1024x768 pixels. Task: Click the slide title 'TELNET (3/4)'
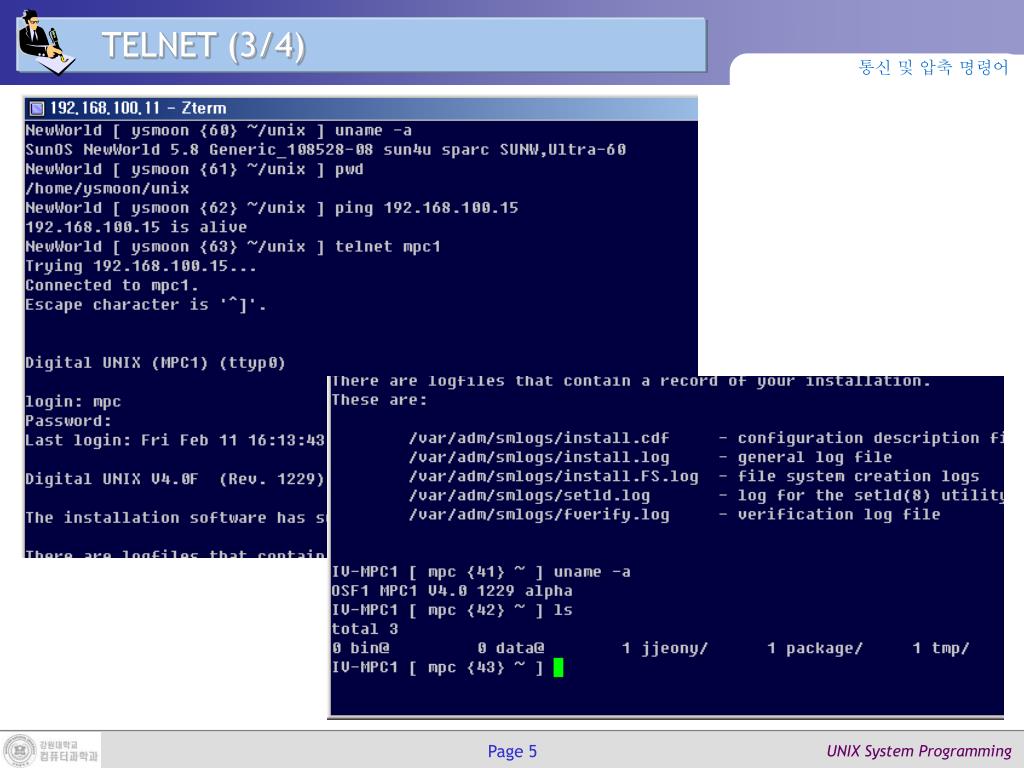pos(203,46)
